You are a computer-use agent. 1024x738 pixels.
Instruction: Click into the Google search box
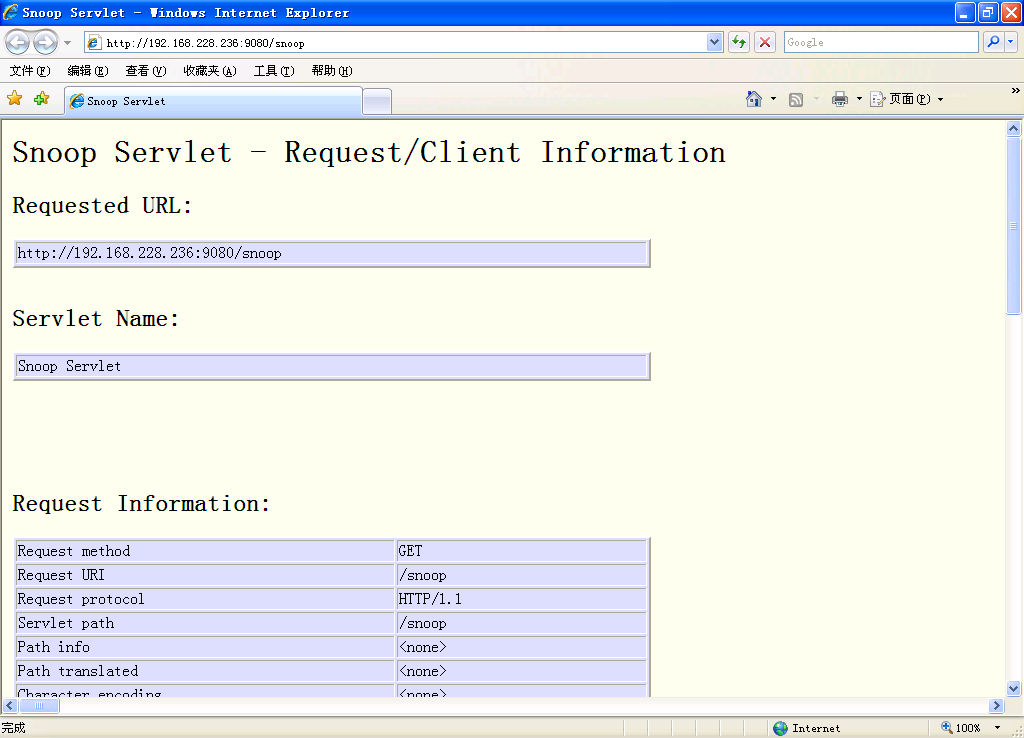tap(880, 42)
